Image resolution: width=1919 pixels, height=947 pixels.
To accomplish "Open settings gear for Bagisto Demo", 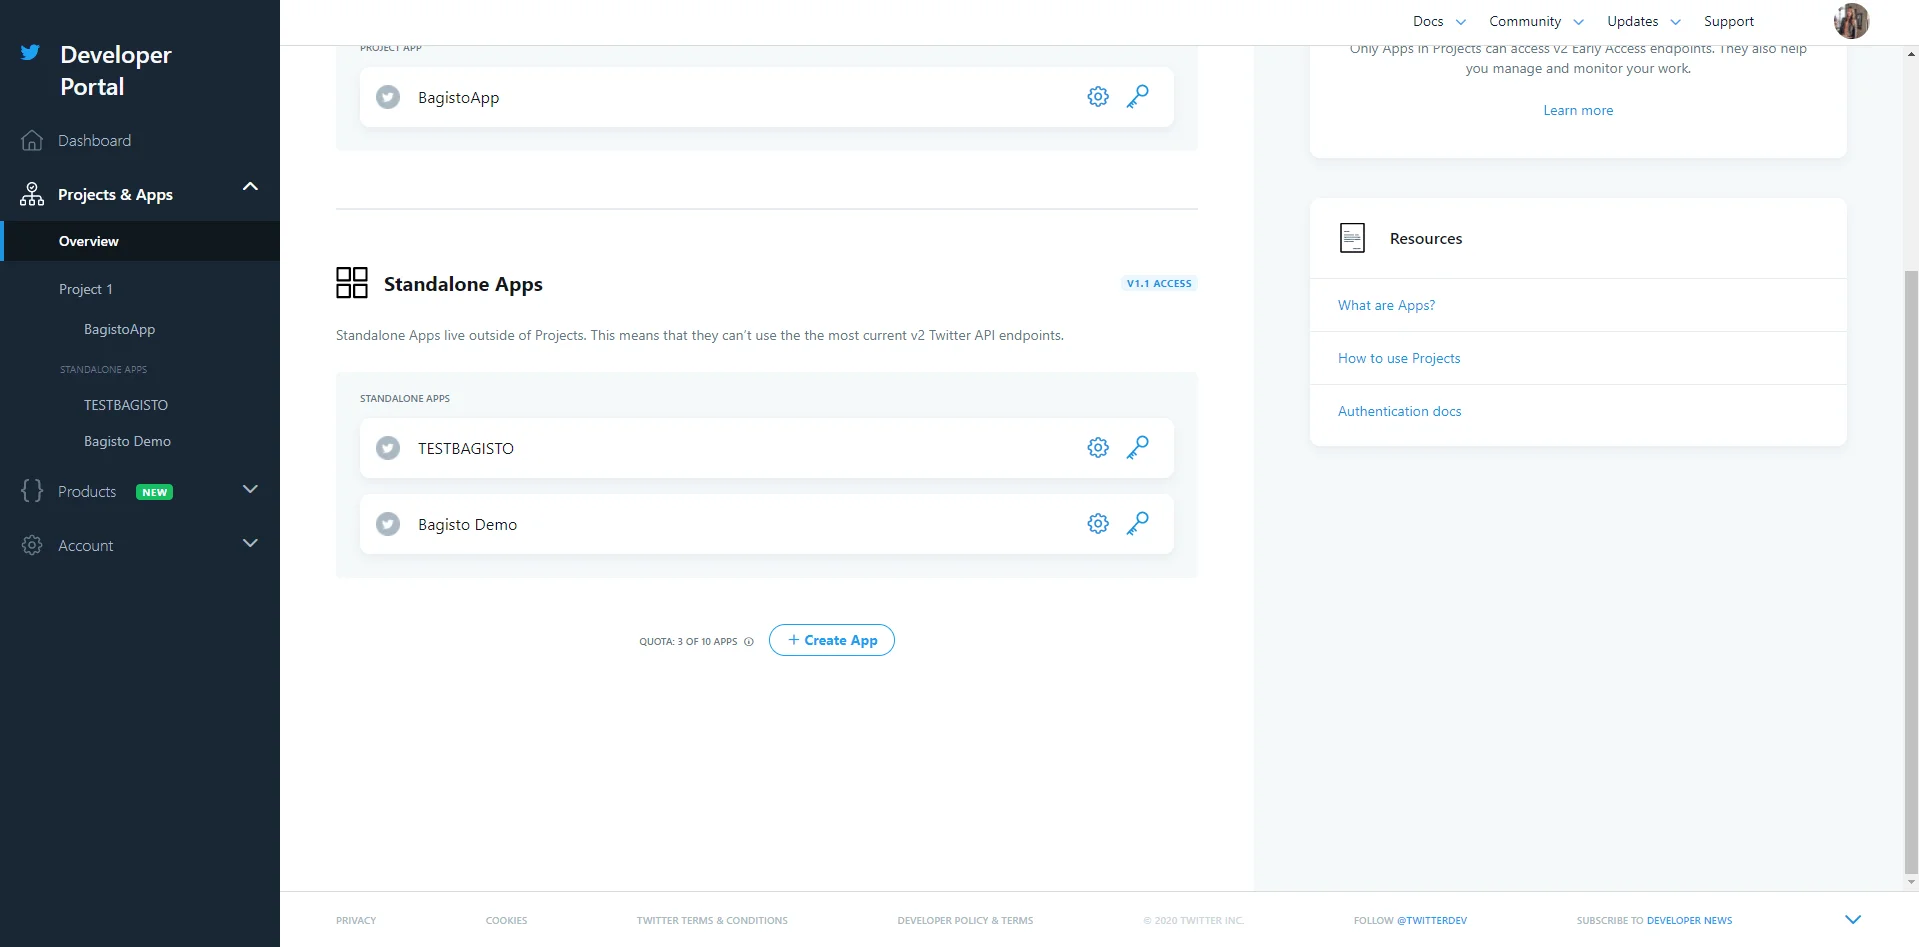I will 1097,524.
